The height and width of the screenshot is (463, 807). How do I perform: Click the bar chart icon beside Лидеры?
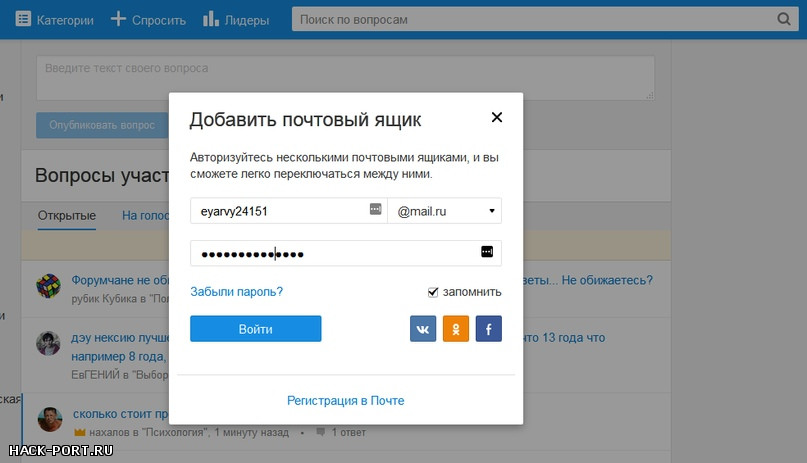coord(210,19)
